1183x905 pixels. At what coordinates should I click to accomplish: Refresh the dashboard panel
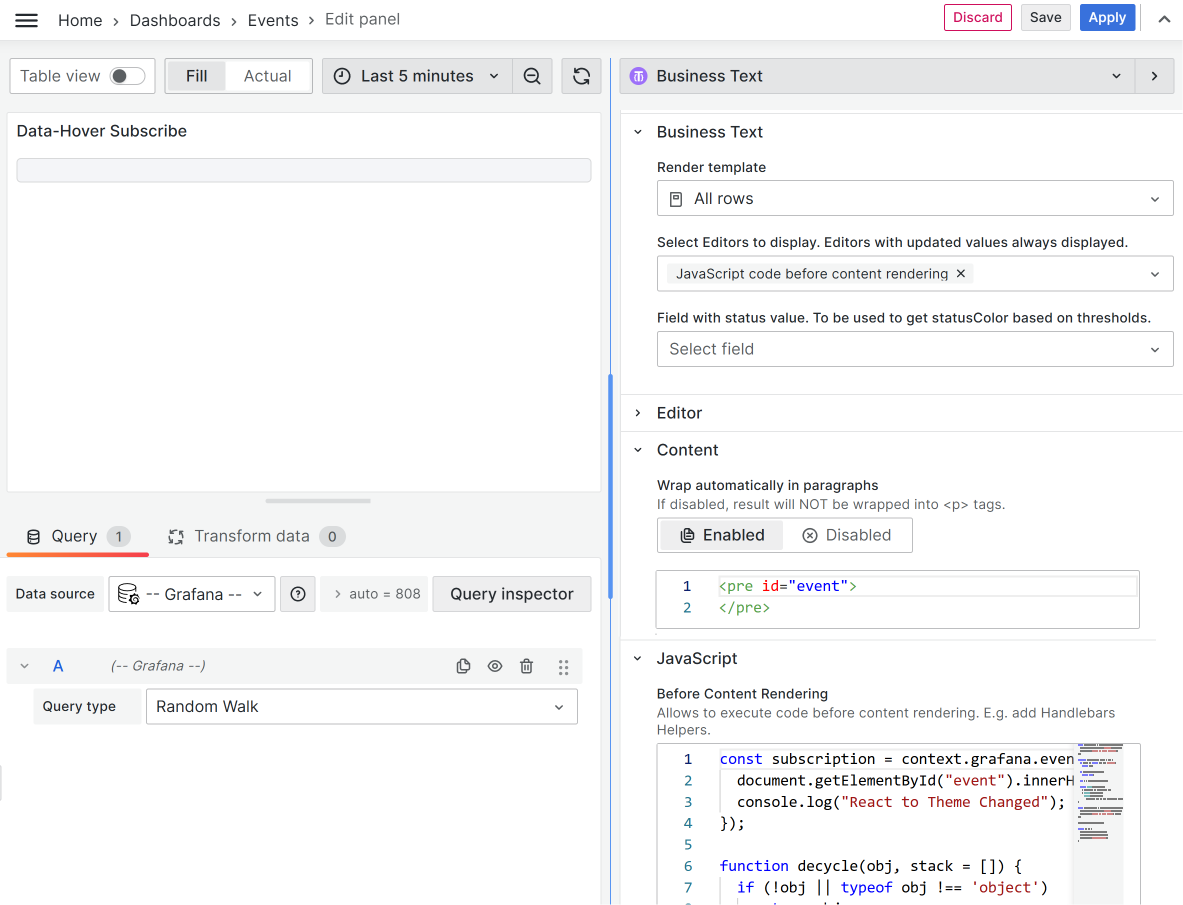click(581, 76)
